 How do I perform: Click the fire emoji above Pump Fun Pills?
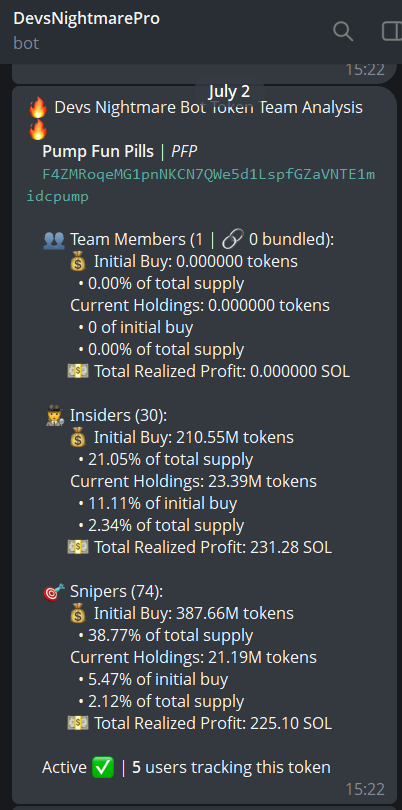coord(38,130)
